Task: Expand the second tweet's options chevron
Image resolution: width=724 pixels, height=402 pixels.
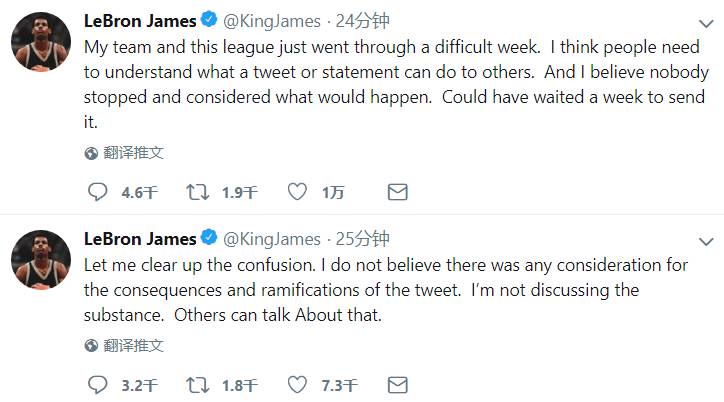Action: tap(707, 240)
